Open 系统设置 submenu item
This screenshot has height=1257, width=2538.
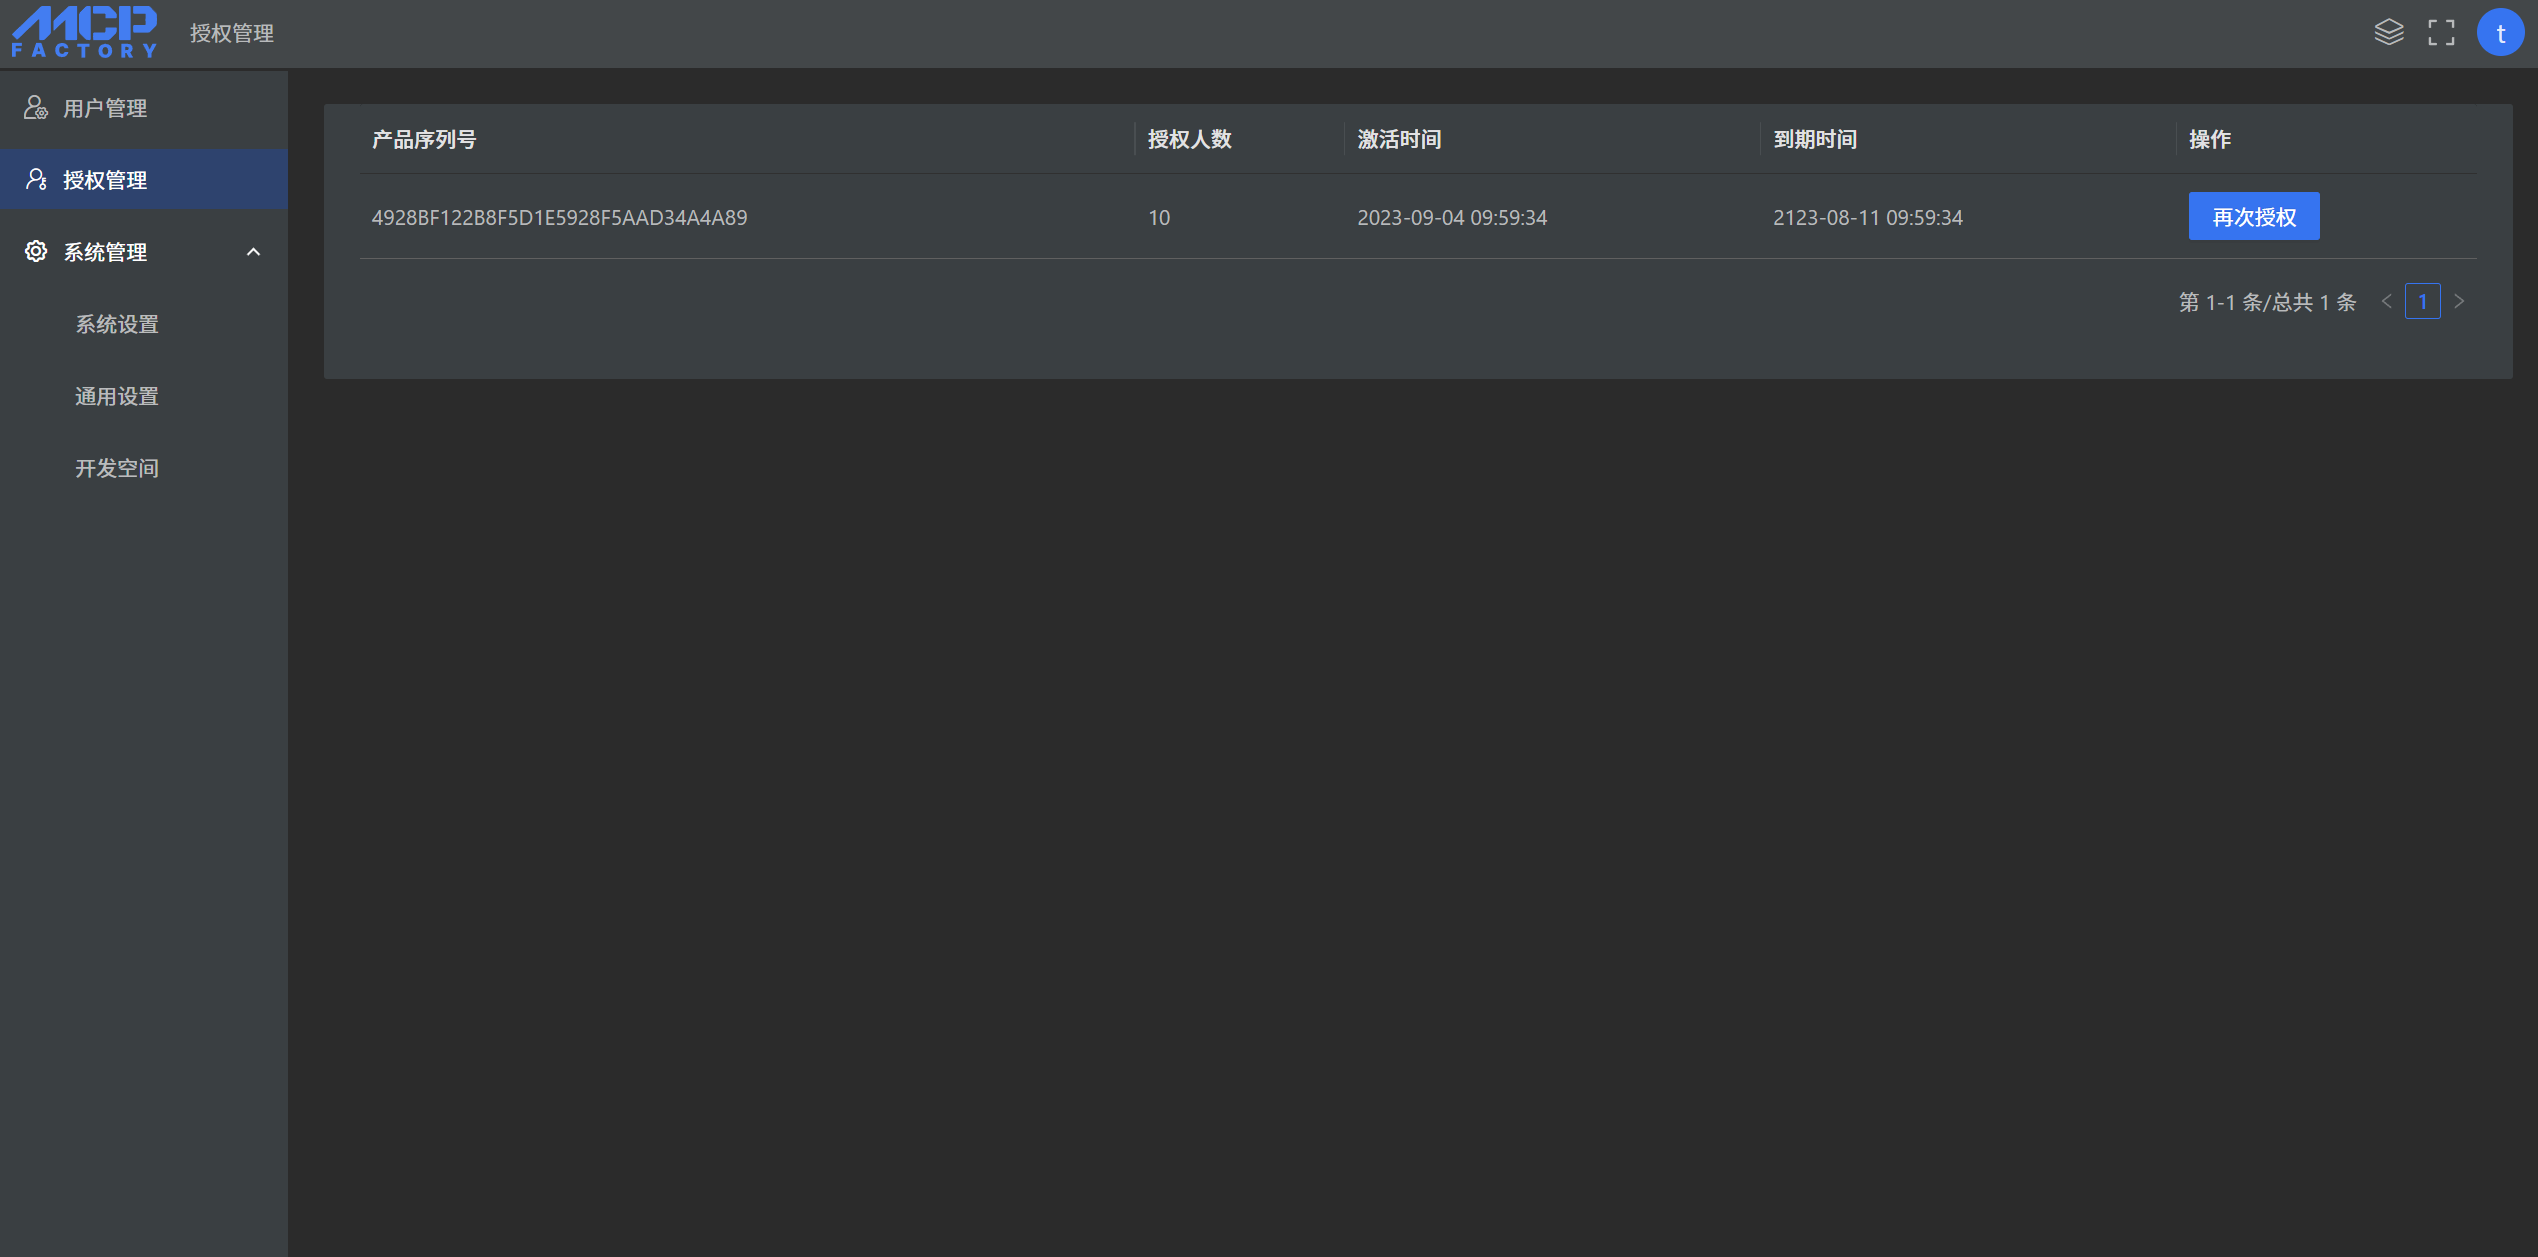click(x=117, y=324)
